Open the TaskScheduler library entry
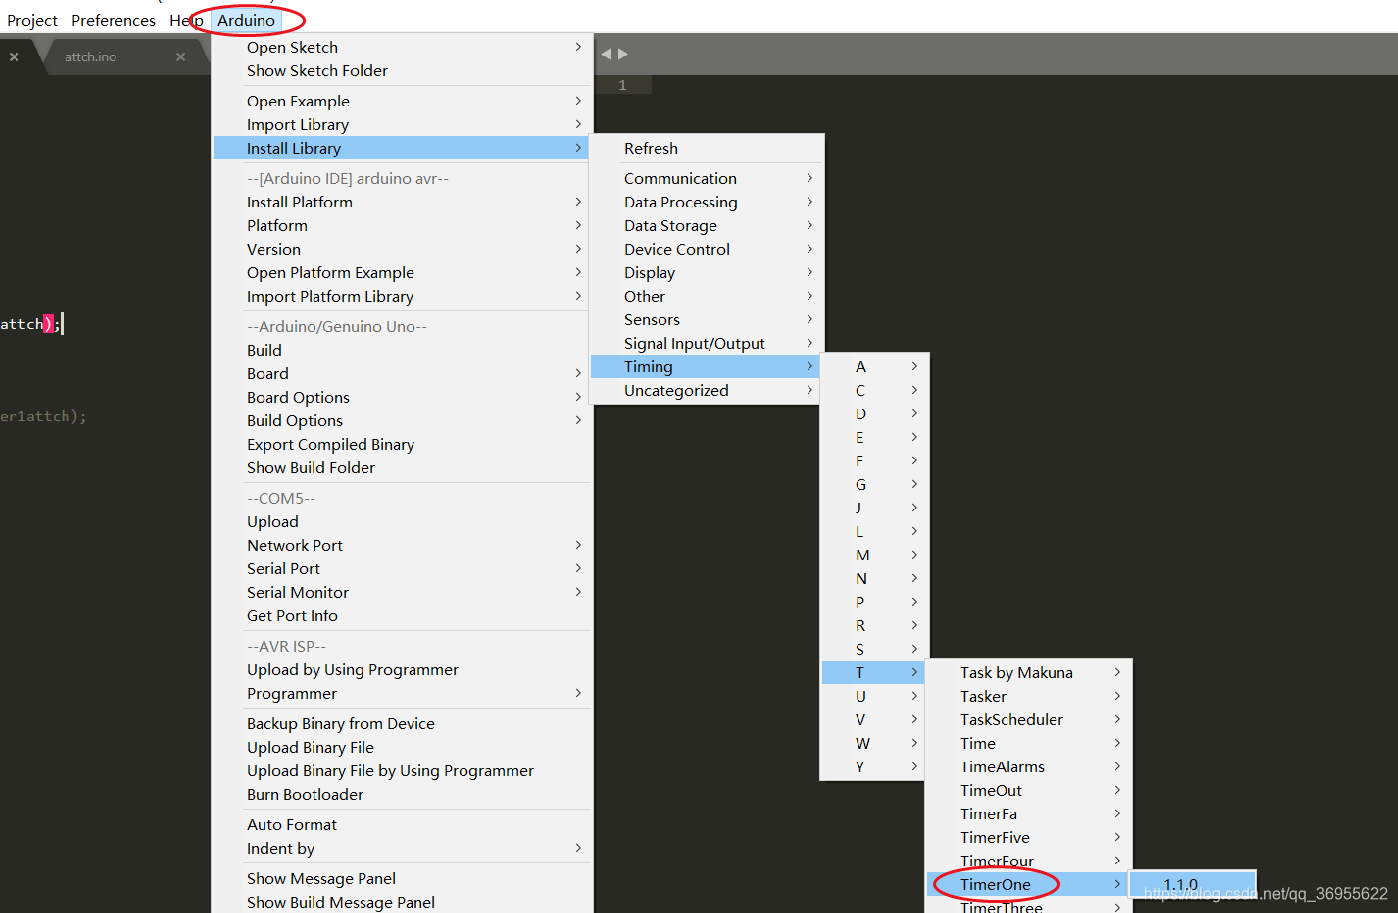This screenshot has width=1398, height=913. click(1029, 720)
